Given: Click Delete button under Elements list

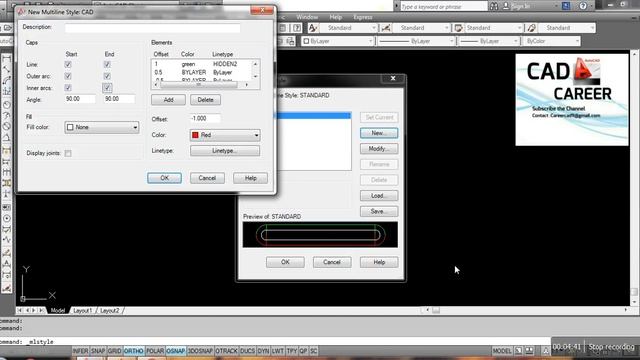Looking at the screenshot, I should 205,100.
